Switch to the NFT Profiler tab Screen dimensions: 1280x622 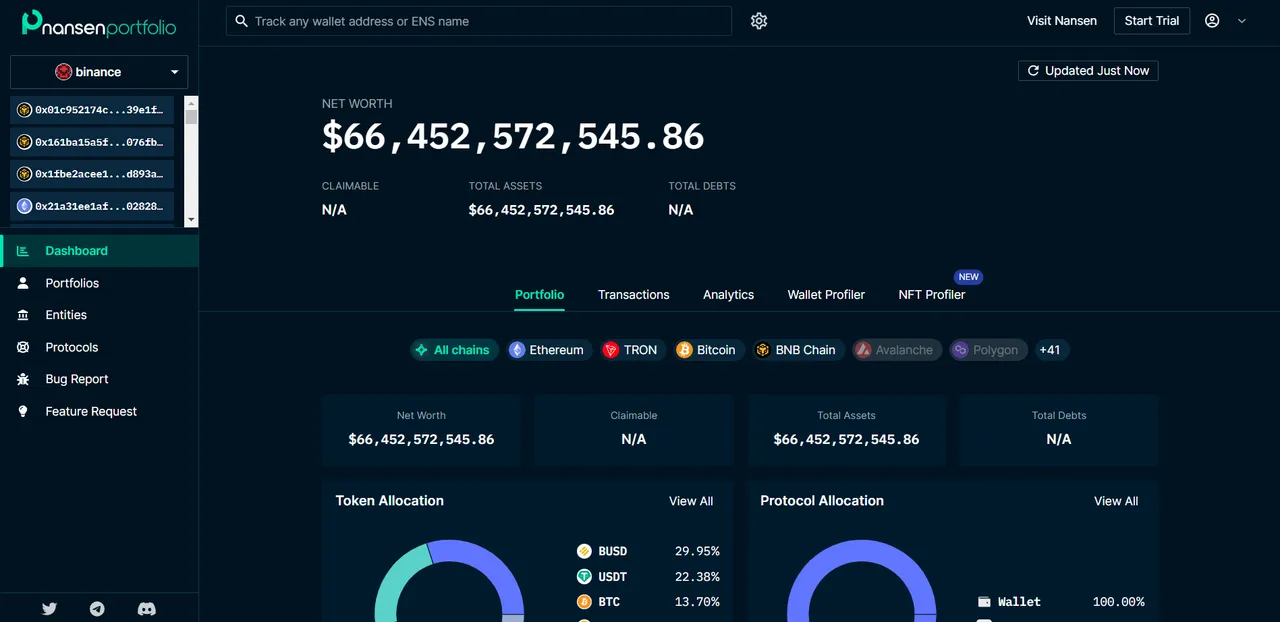pos(932,295)
